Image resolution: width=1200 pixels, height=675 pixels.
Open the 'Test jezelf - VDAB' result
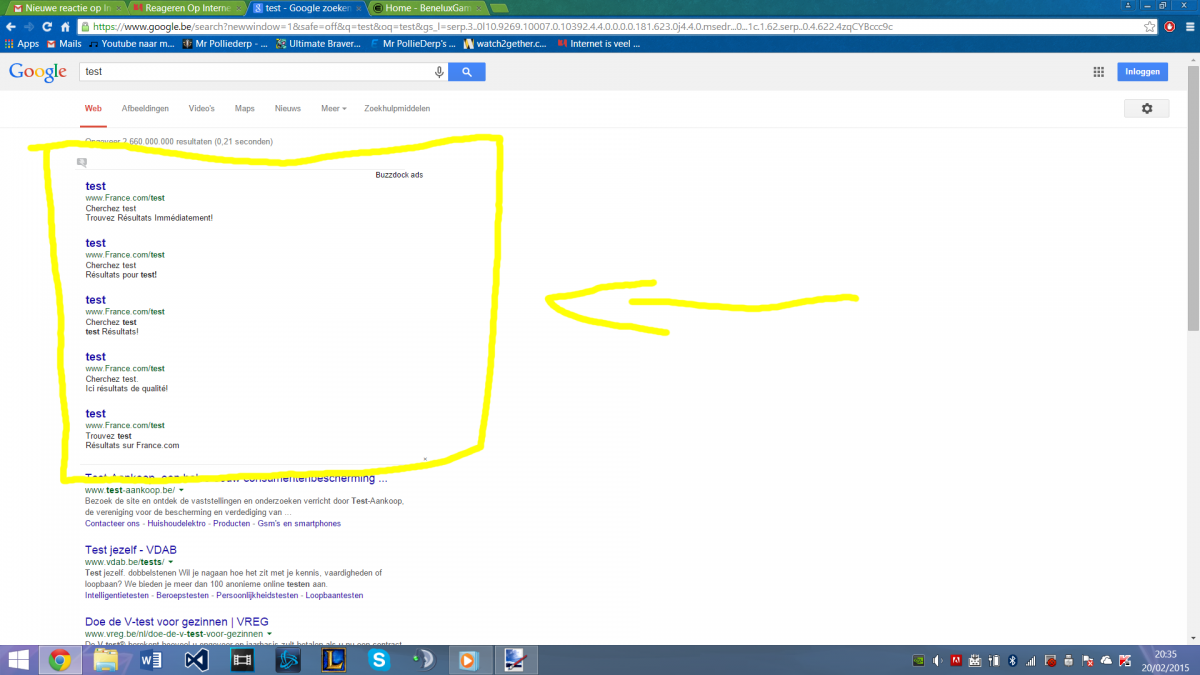click(x=131, y=550)
